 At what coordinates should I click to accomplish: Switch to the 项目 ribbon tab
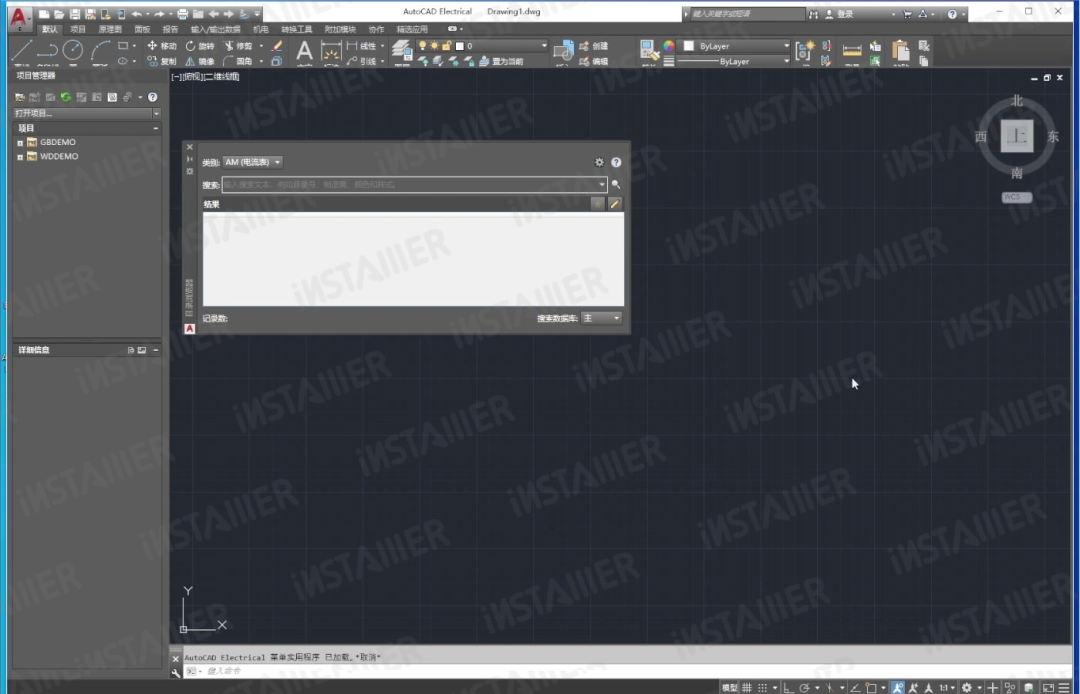pos(78,30)
